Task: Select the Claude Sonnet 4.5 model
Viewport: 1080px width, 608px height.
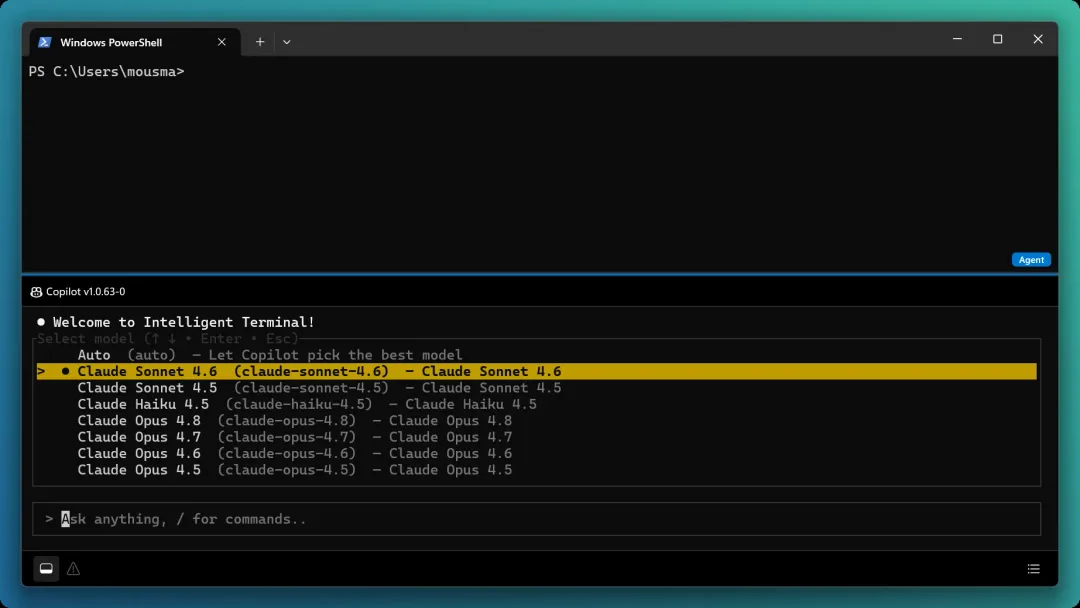Action: (x=536, y=388)
